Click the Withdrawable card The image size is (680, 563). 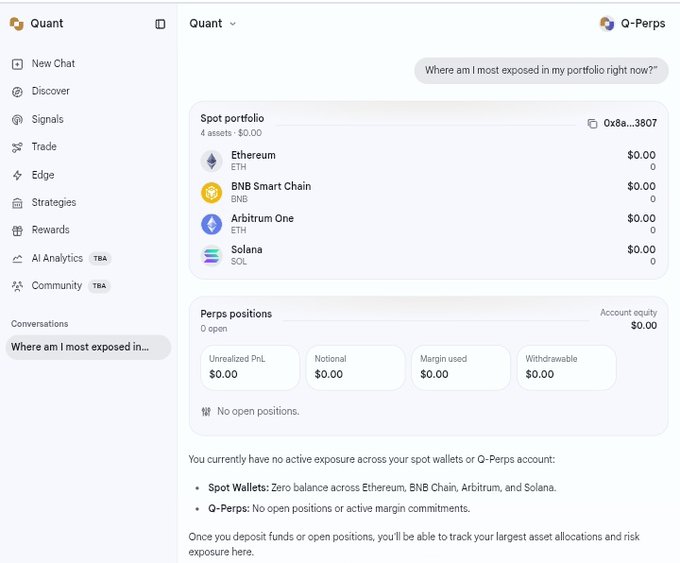[566, 367]
